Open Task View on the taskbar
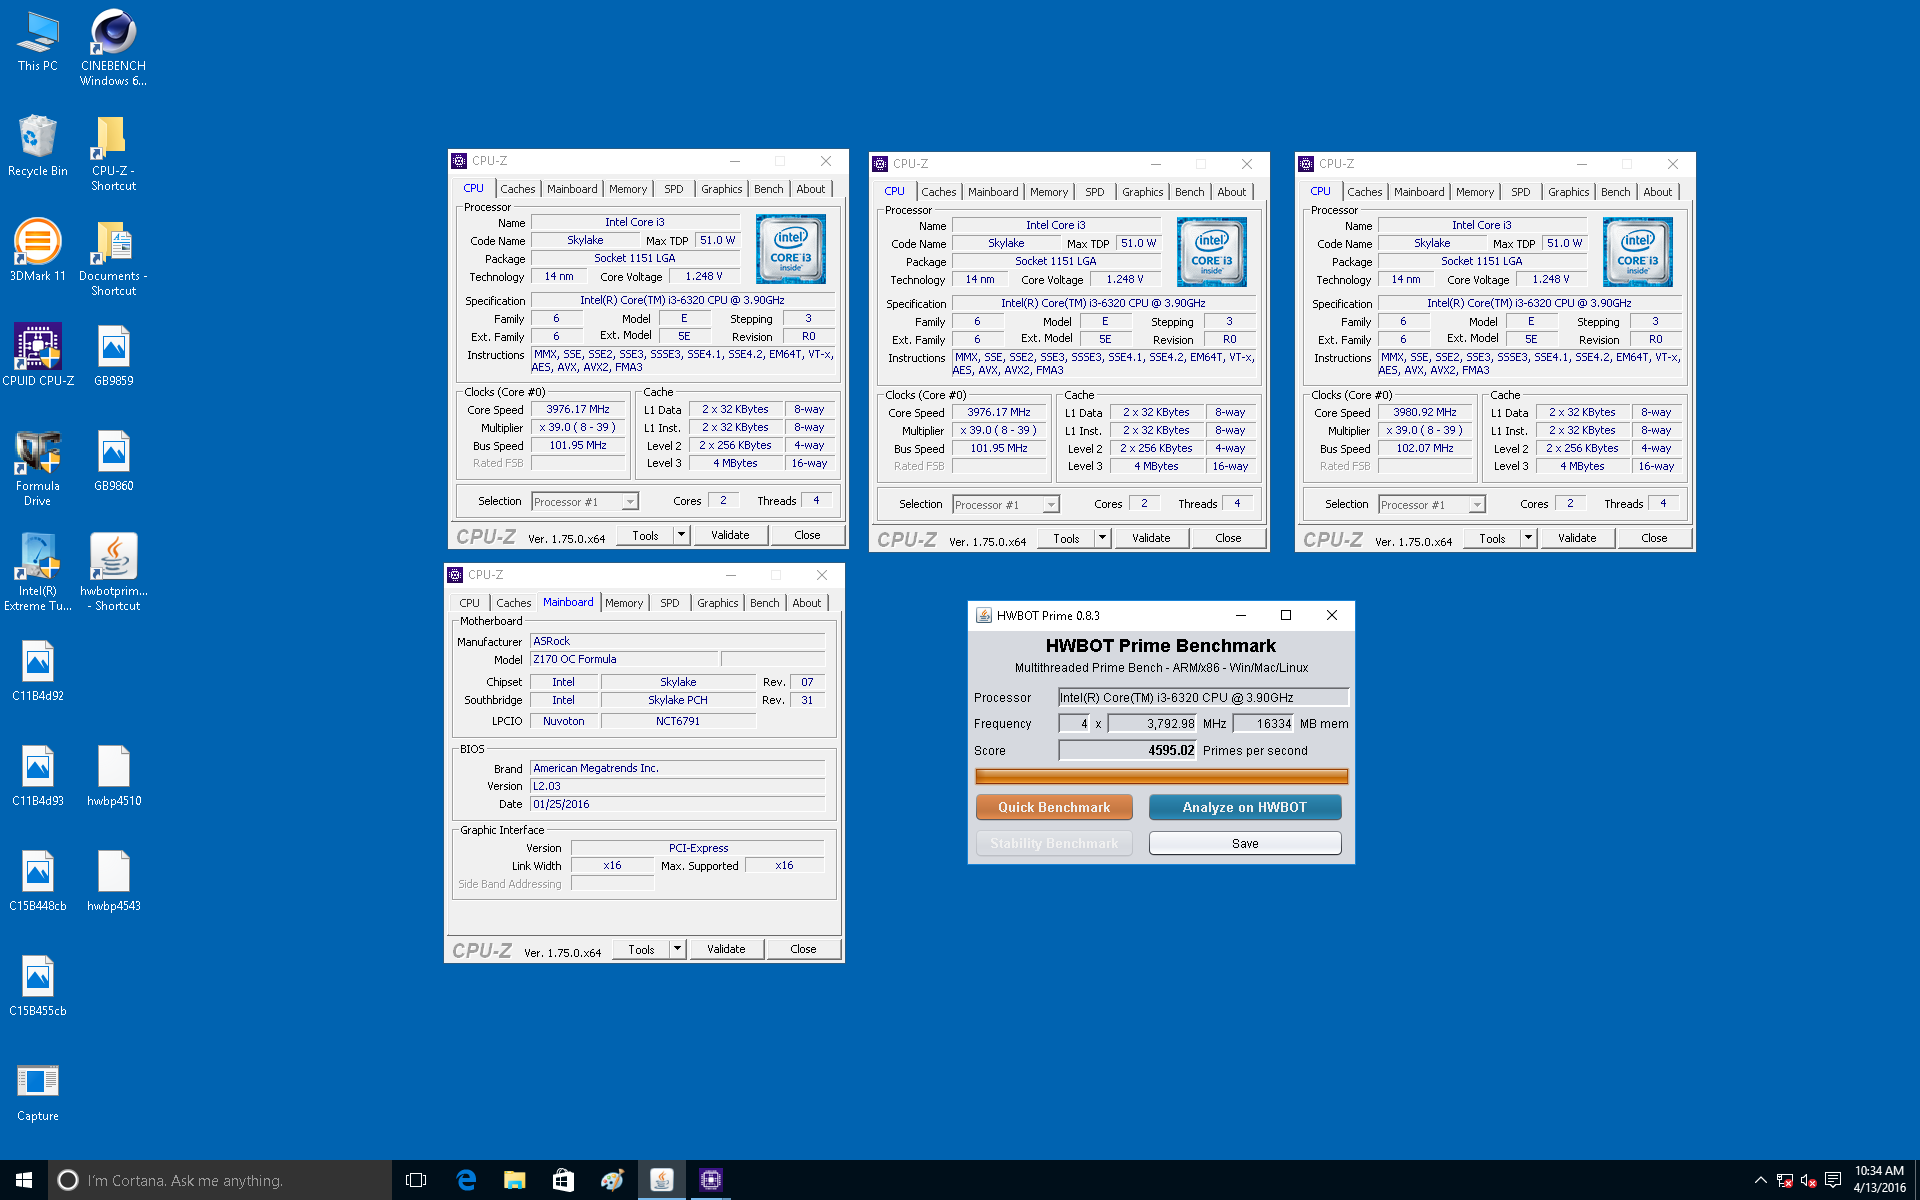The image size is (1920, 1200). (x=416, y=1180)
